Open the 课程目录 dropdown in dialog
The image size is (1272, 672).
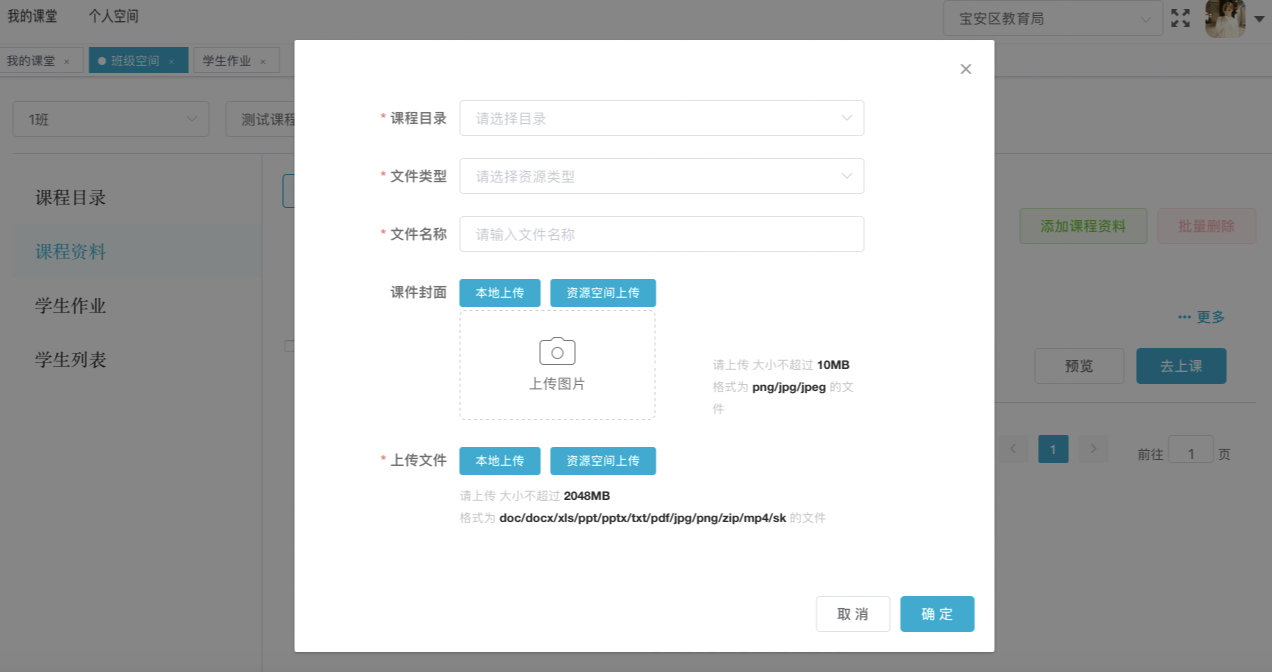[x=661, y=118]
